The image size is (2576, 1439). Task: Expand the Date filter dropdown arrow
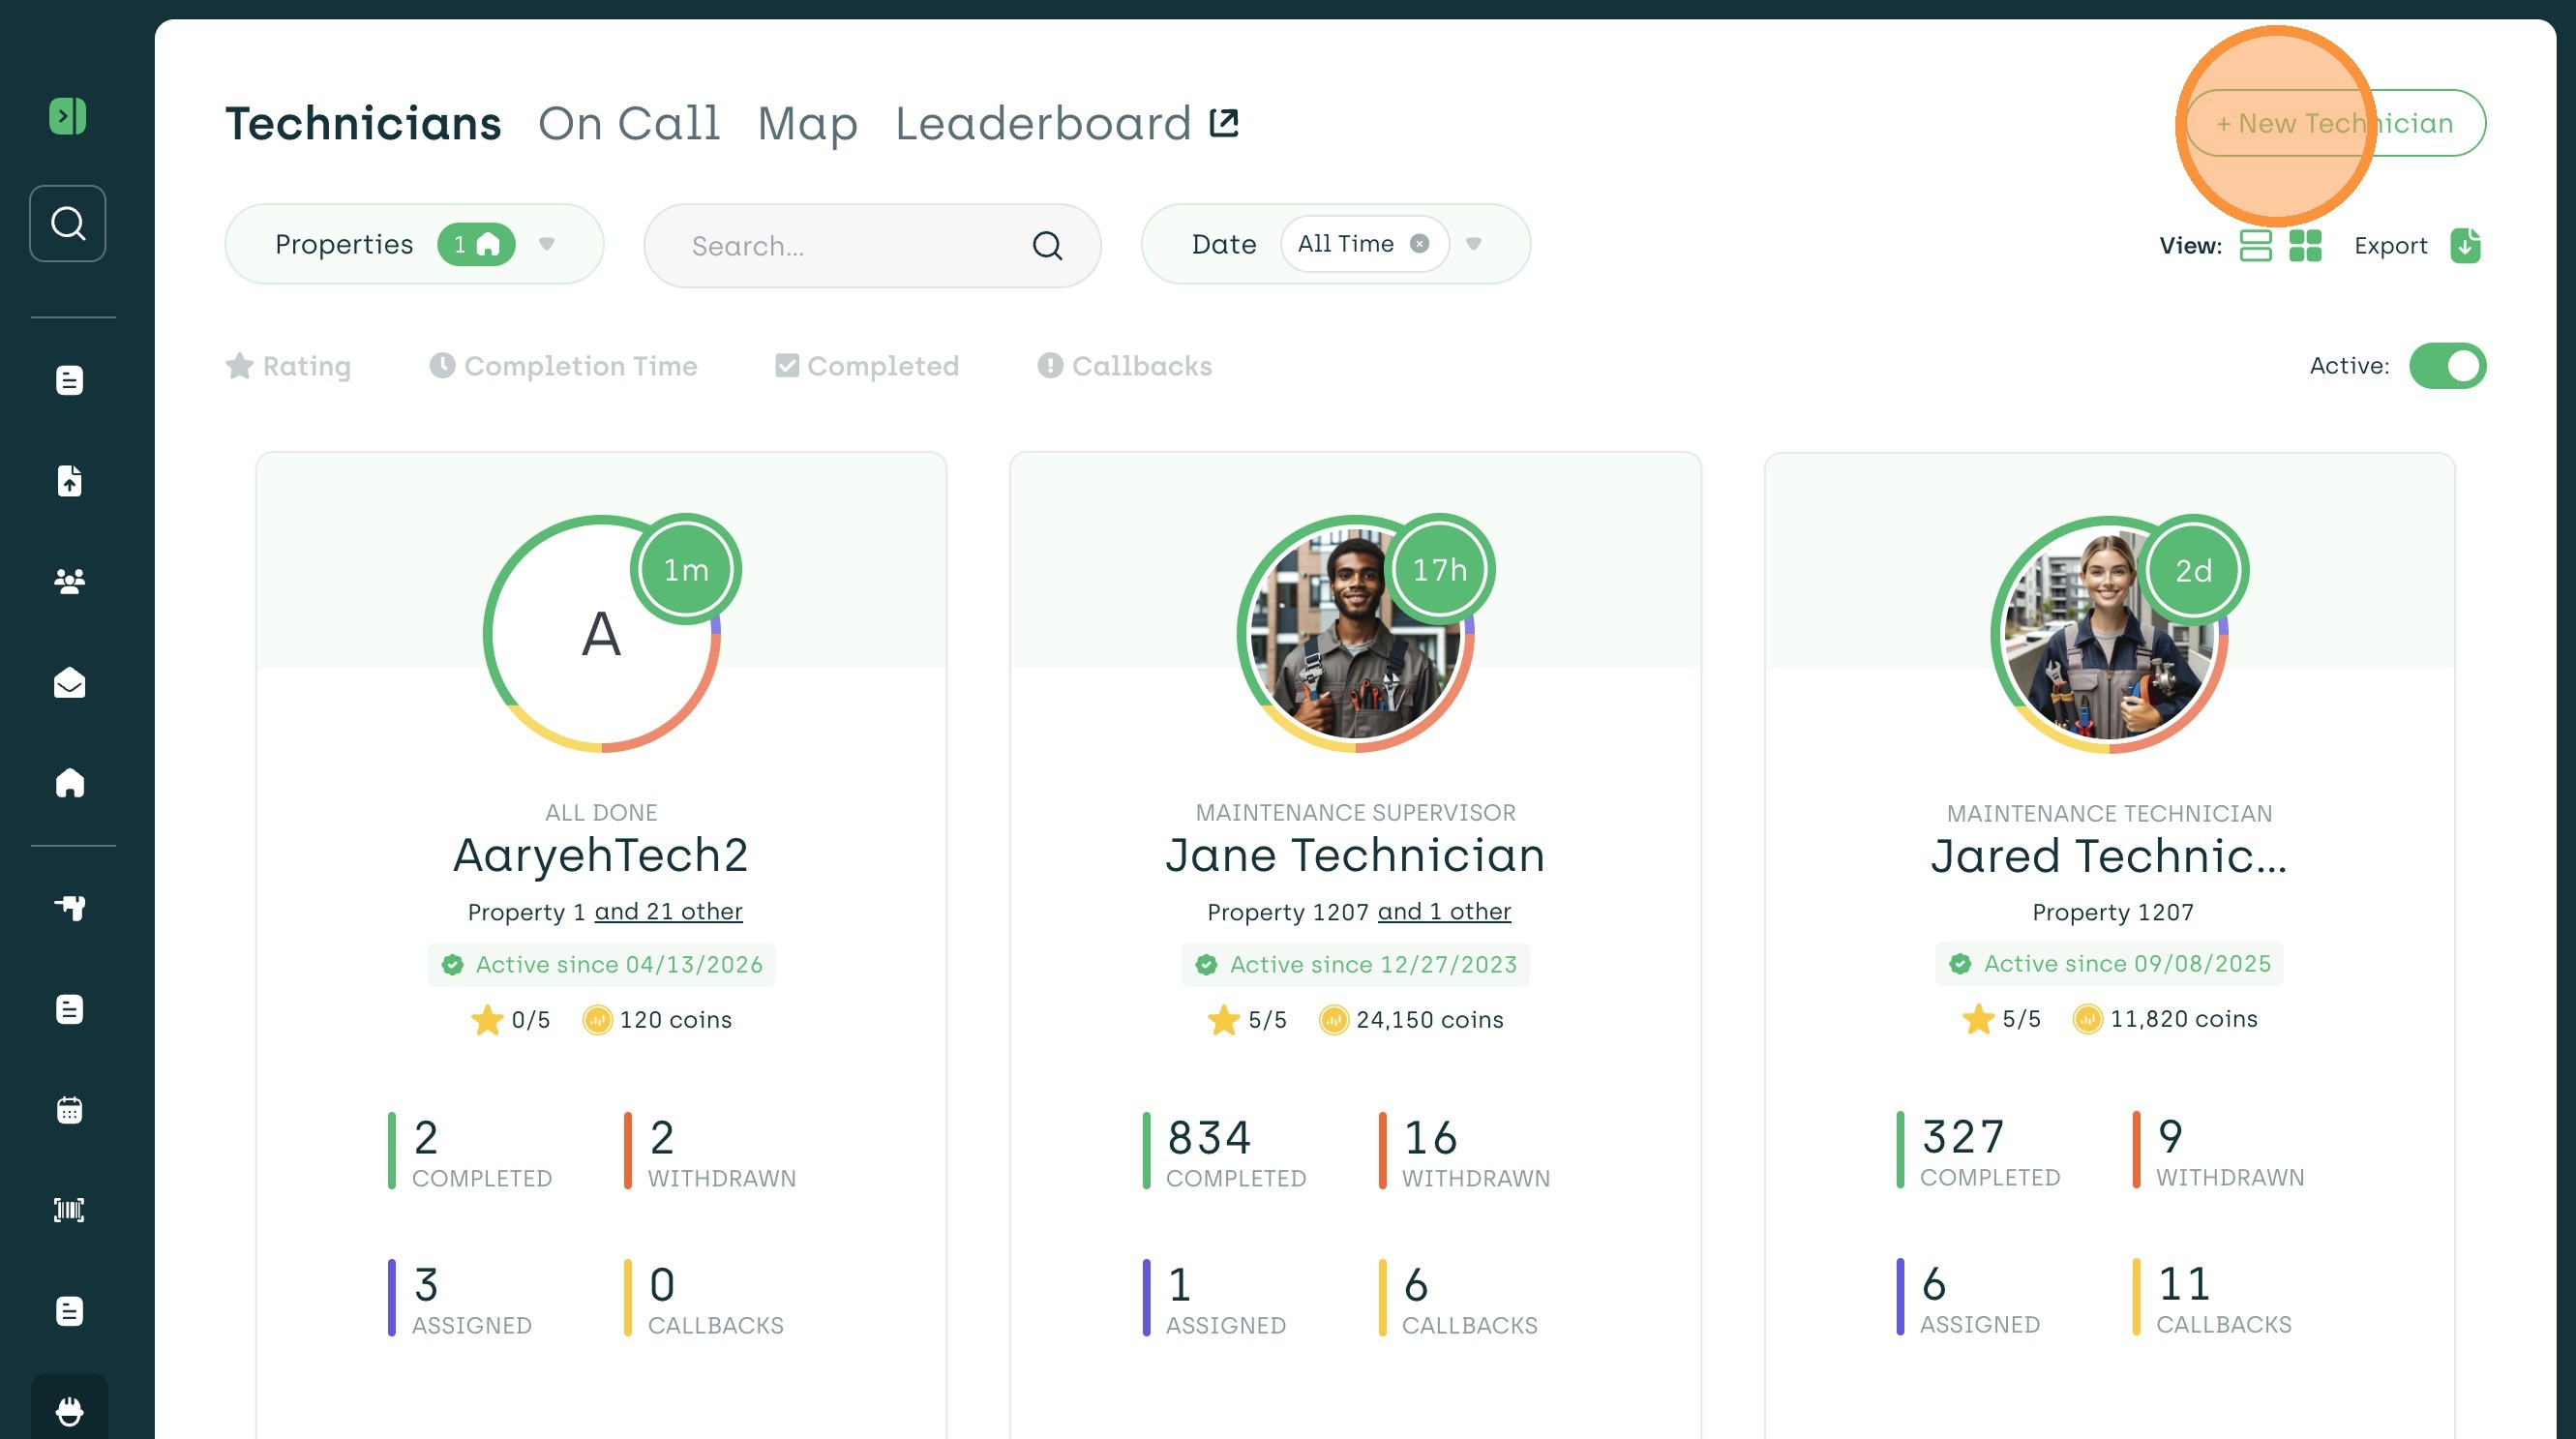pos(1473,244)
